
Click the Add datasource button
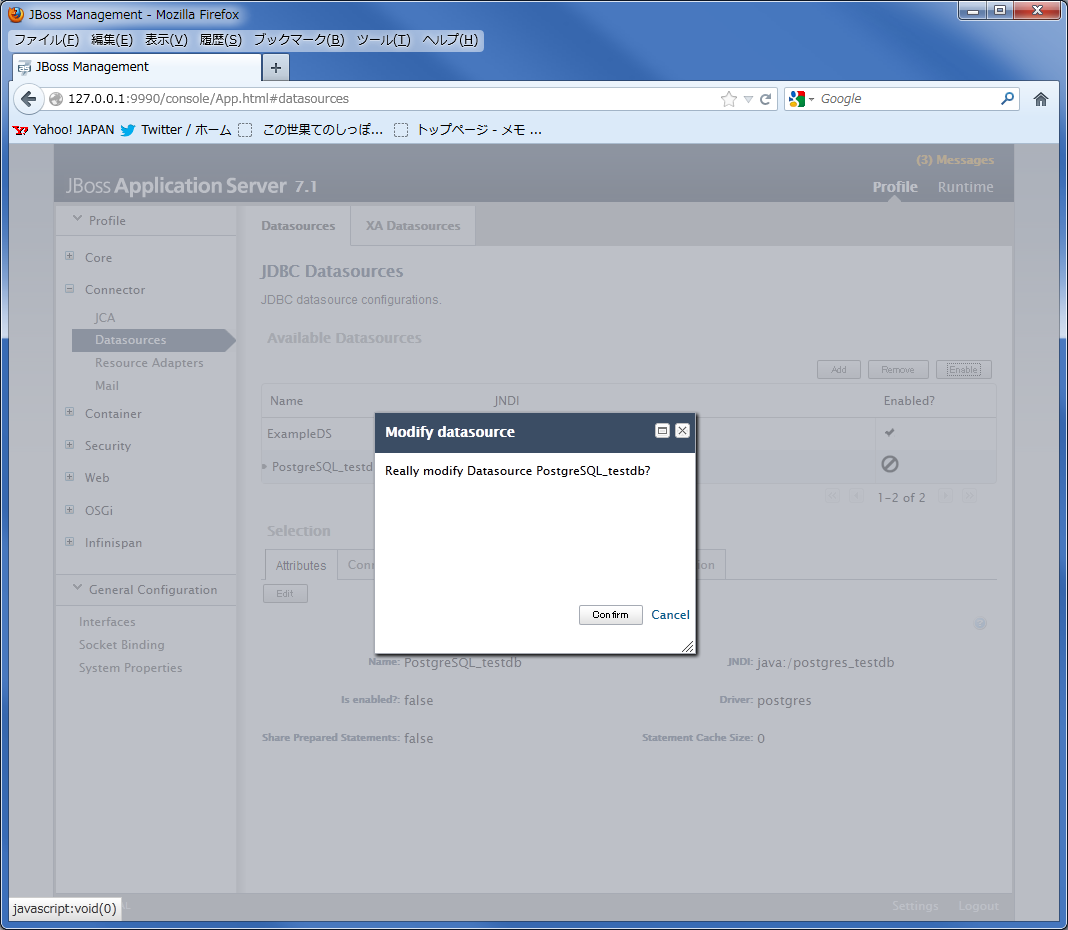839,369
